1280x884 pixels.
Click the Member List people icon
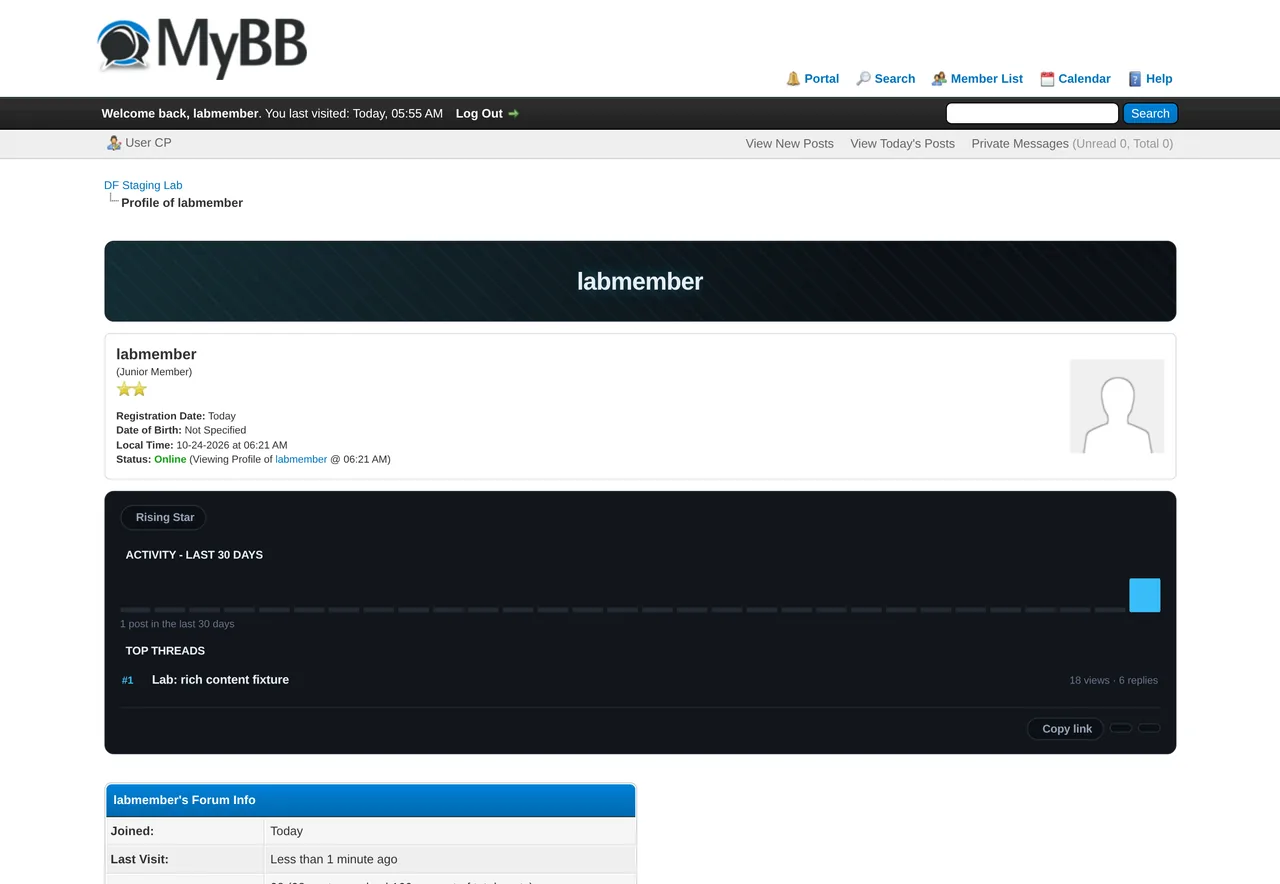click(939, 79)
